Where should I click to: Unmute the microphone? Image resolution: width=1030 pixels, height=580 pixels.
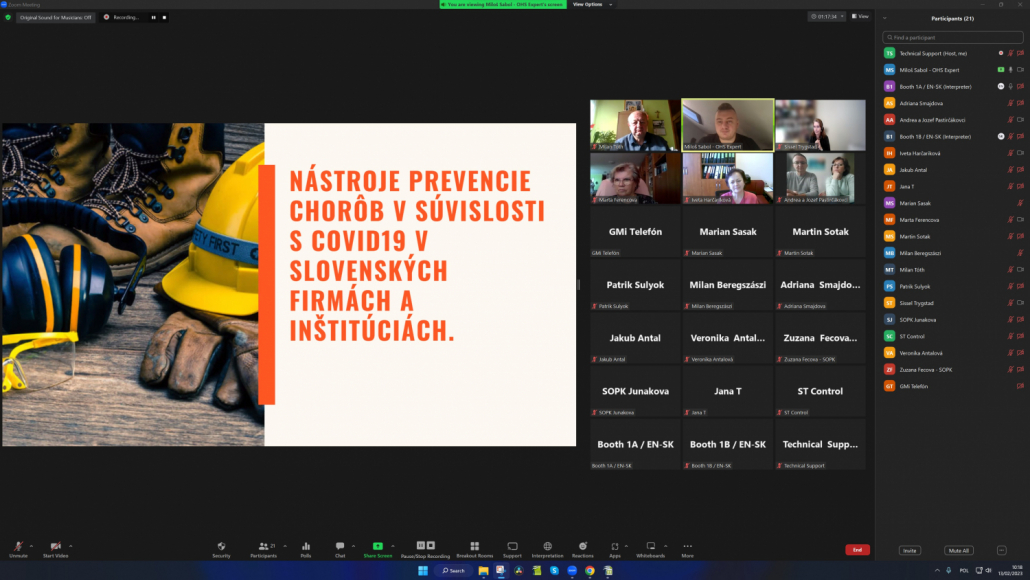(x=18, y=547)
